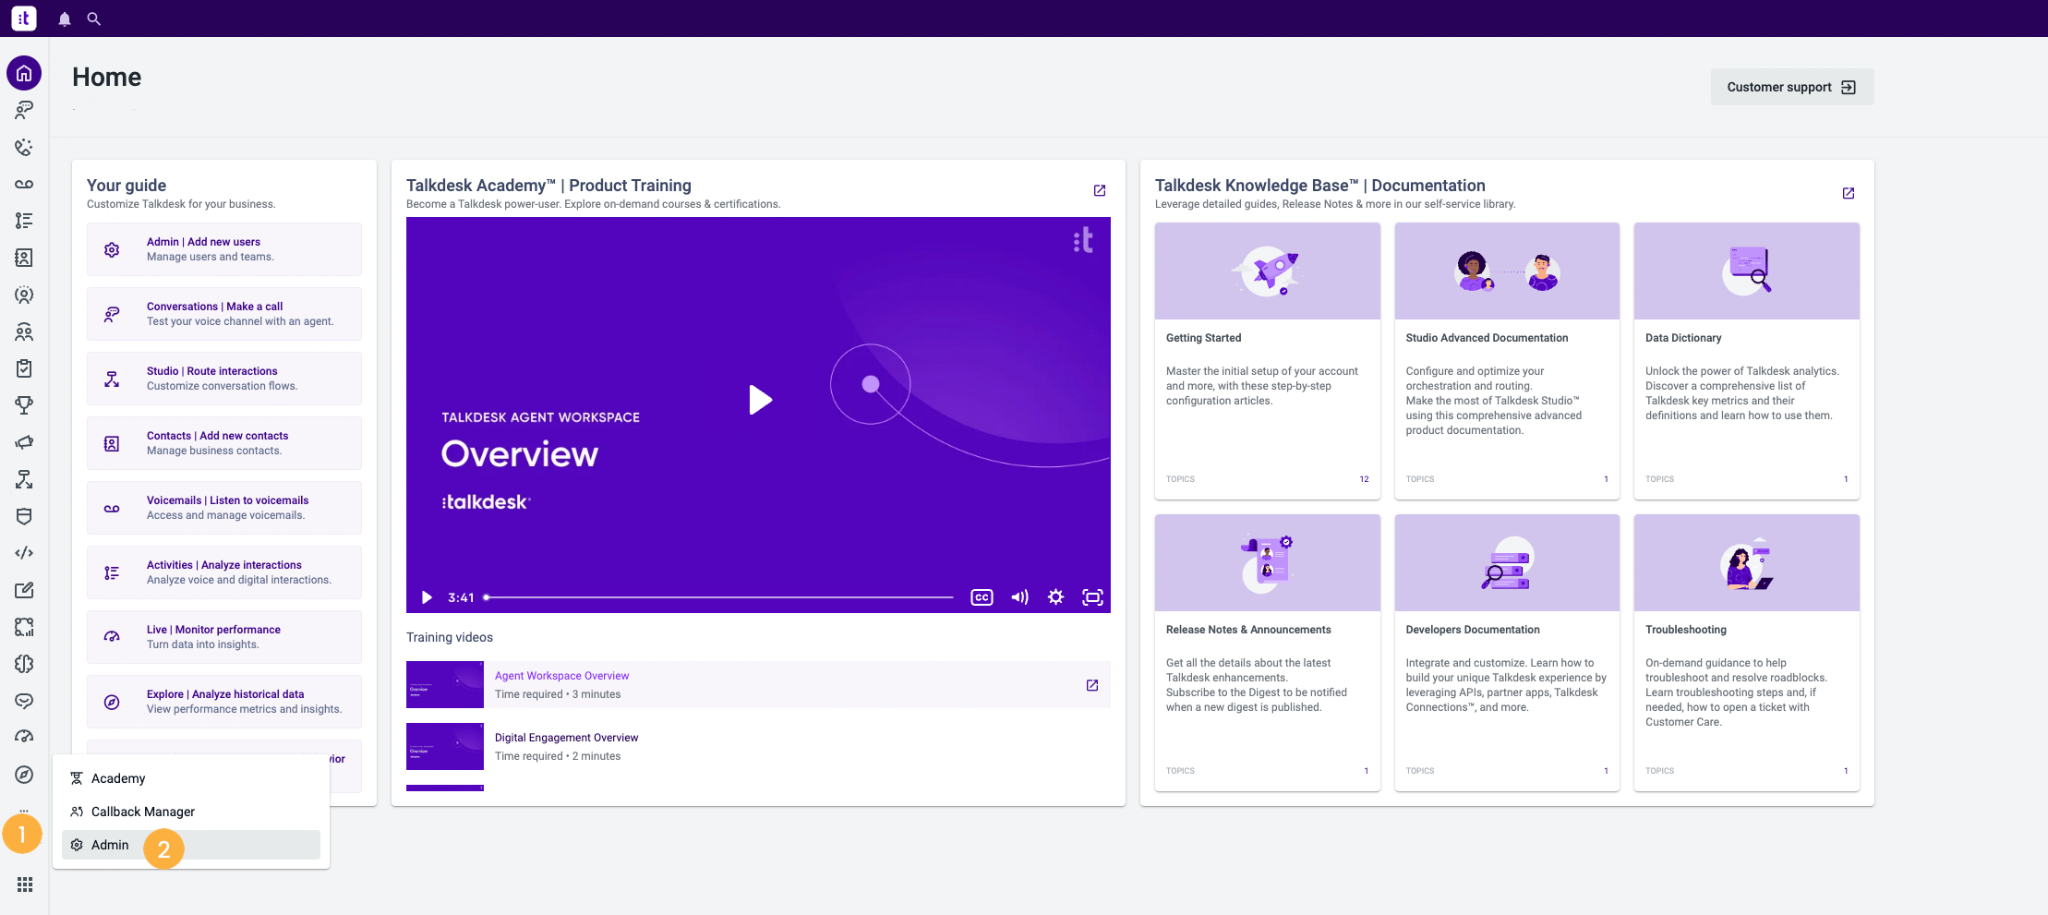This screenshot has width=2048, height=915.
Task: Open the Troubleshooting documentation card
Action: 1746,652
